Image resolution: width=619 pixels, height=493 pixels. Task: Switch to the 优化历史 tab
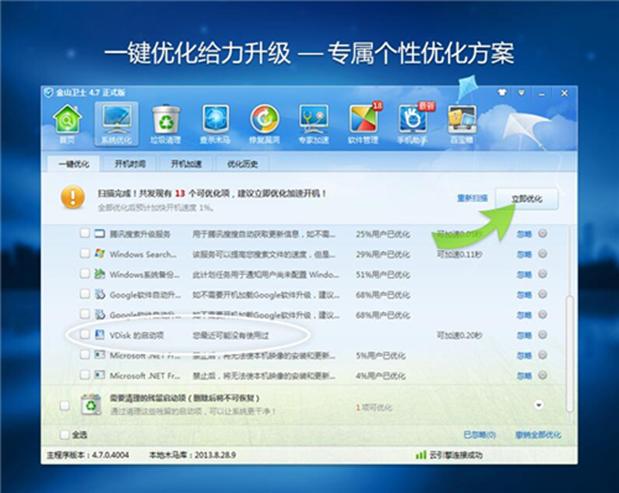coord(243,164)
